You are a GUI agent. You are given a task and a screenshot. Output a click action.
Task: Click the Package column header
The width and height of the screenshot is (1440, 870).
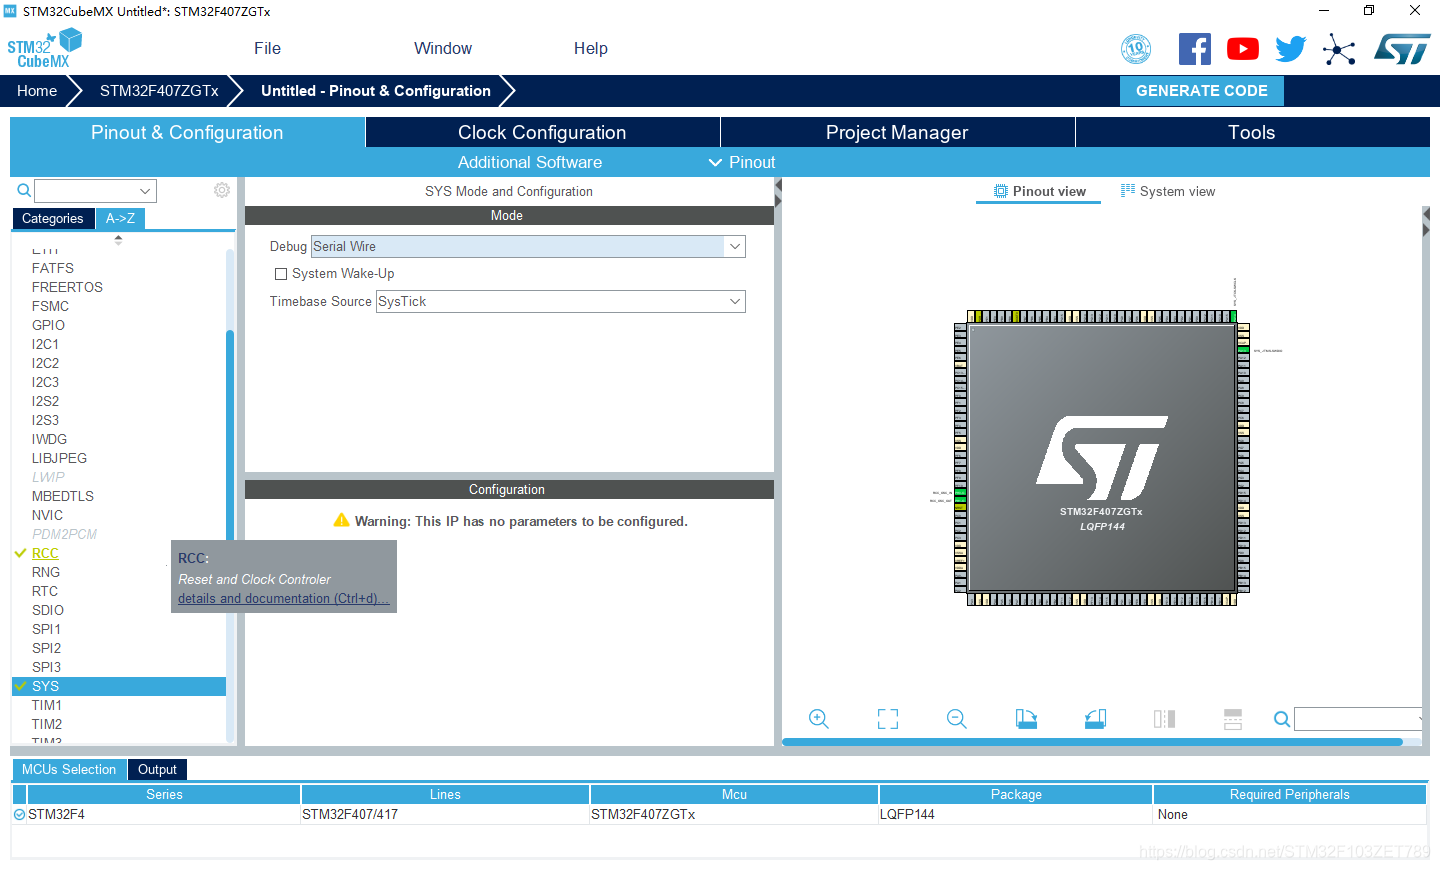pyautogui.click(x=1016, y=794)
